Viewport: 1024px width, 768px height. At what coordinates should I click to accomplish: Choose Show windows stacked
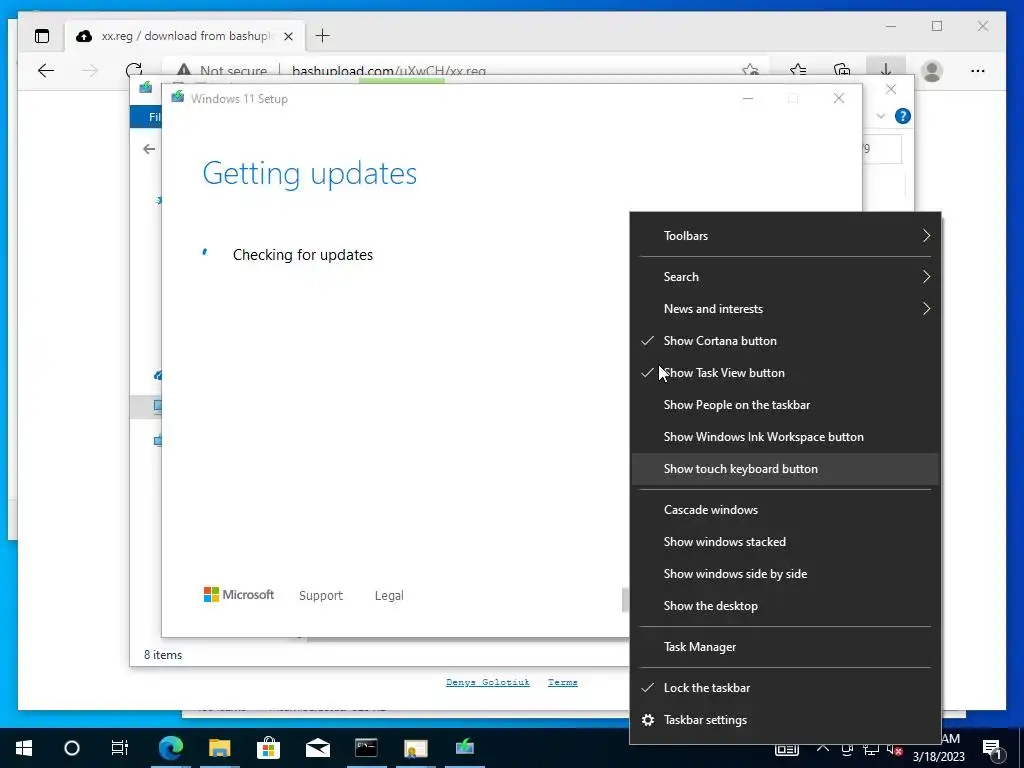point(785,542)
